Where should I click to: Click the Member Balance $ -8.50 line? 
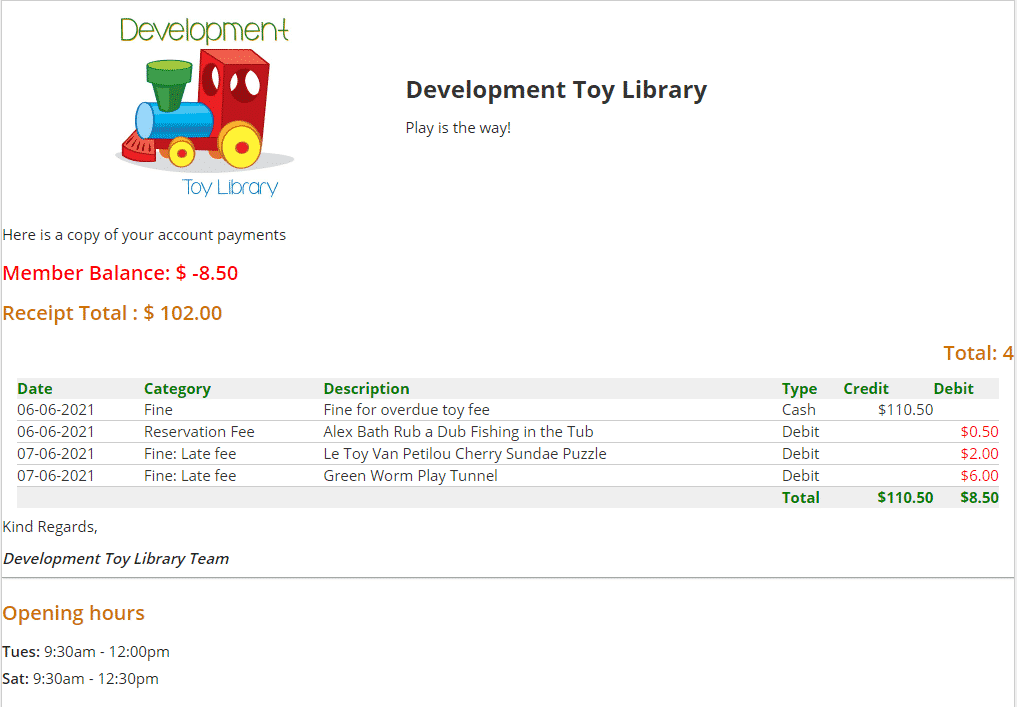[x=120, y=273]
